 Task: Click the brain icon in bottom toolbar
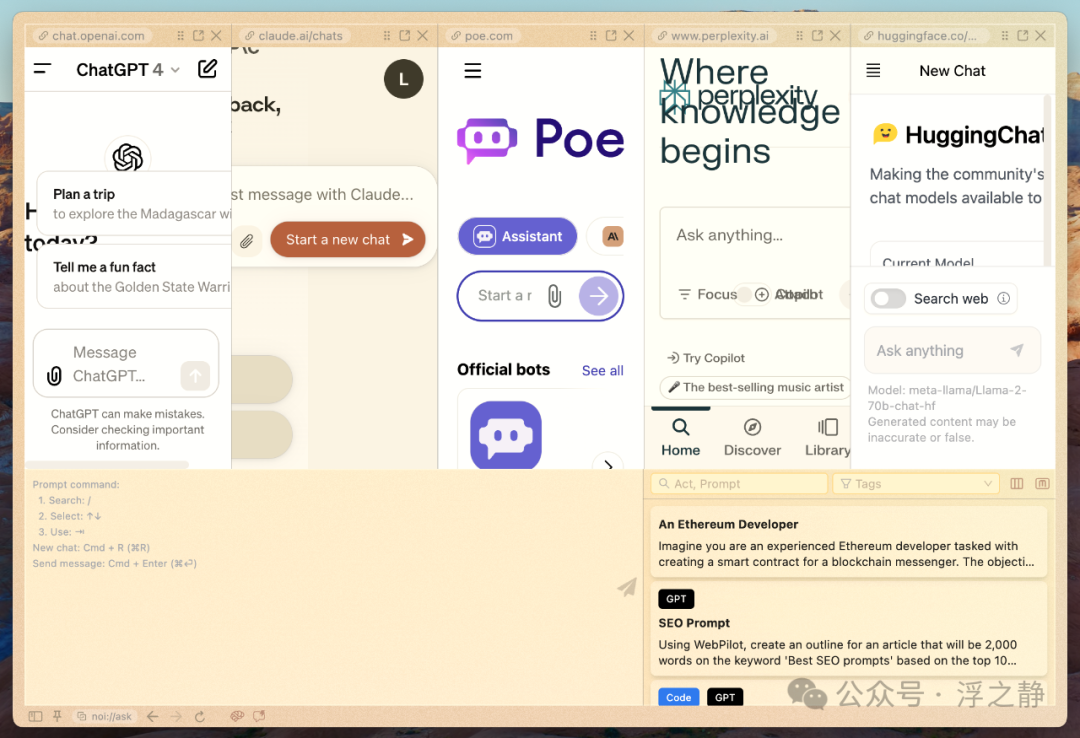[x=237, y=717]
